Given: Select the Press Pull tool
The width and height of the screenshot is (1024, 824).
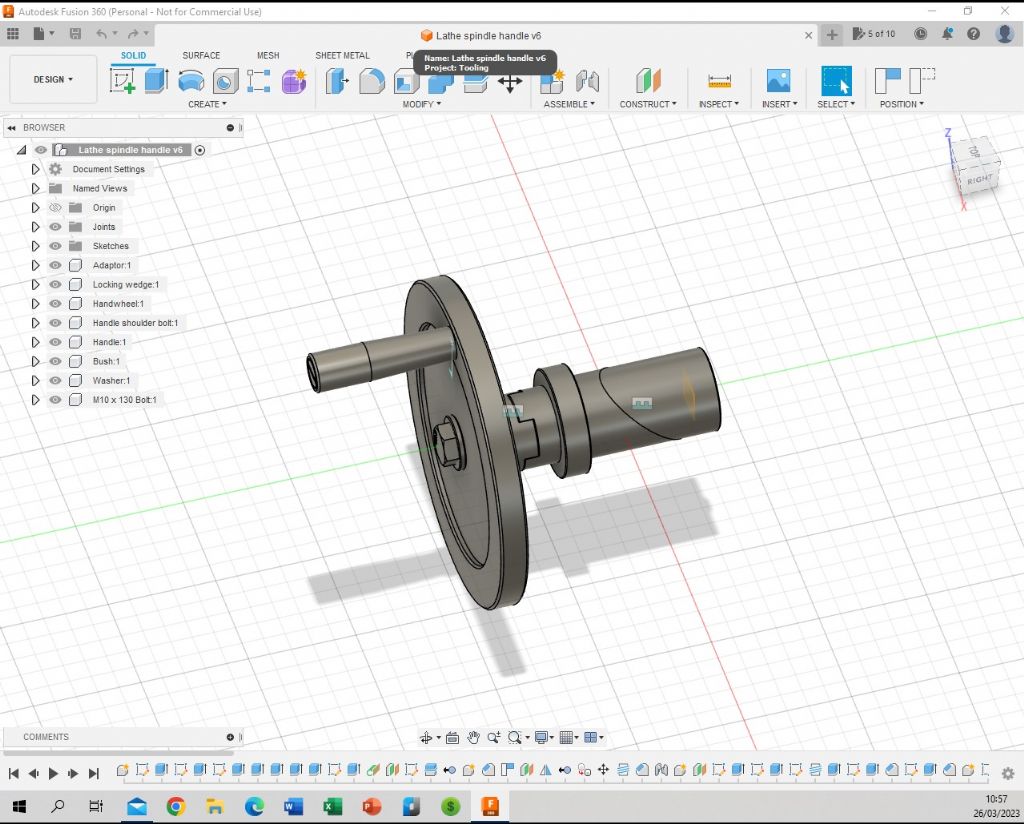Looking at the screenshot, I should (337, 81).
